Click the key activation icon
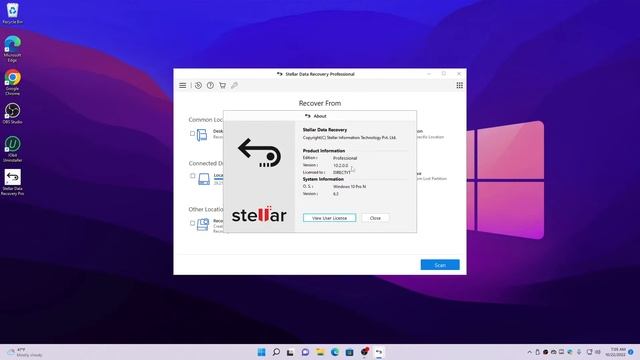Image resolution: width=640 pixels, height=360 pixels. (x=234, y=85)
